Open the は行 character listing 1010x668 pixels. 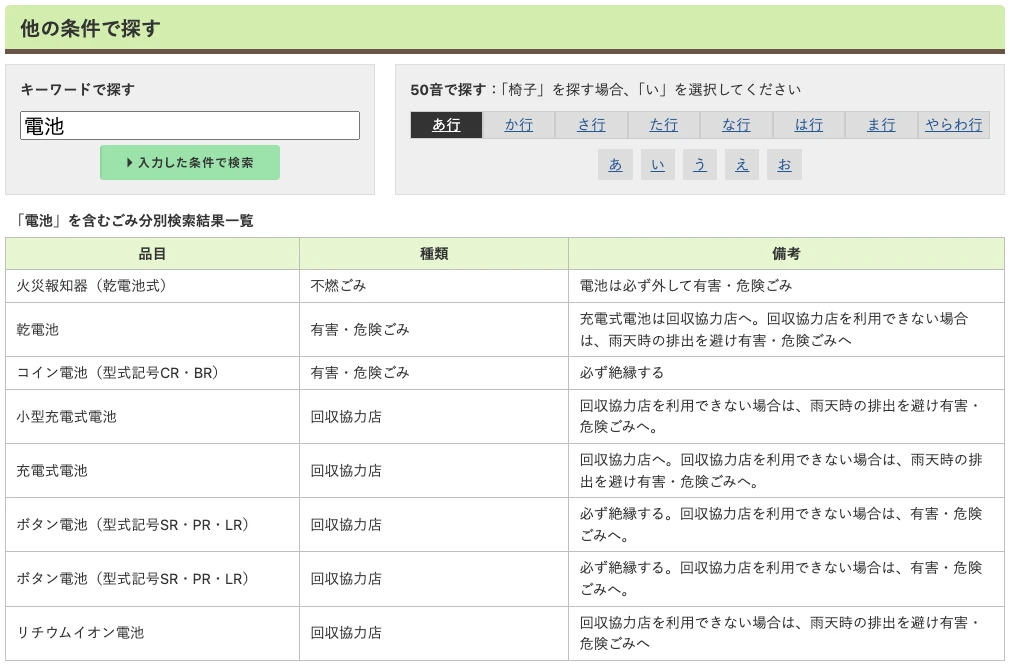pyautogui.click(x=809, y=125)
